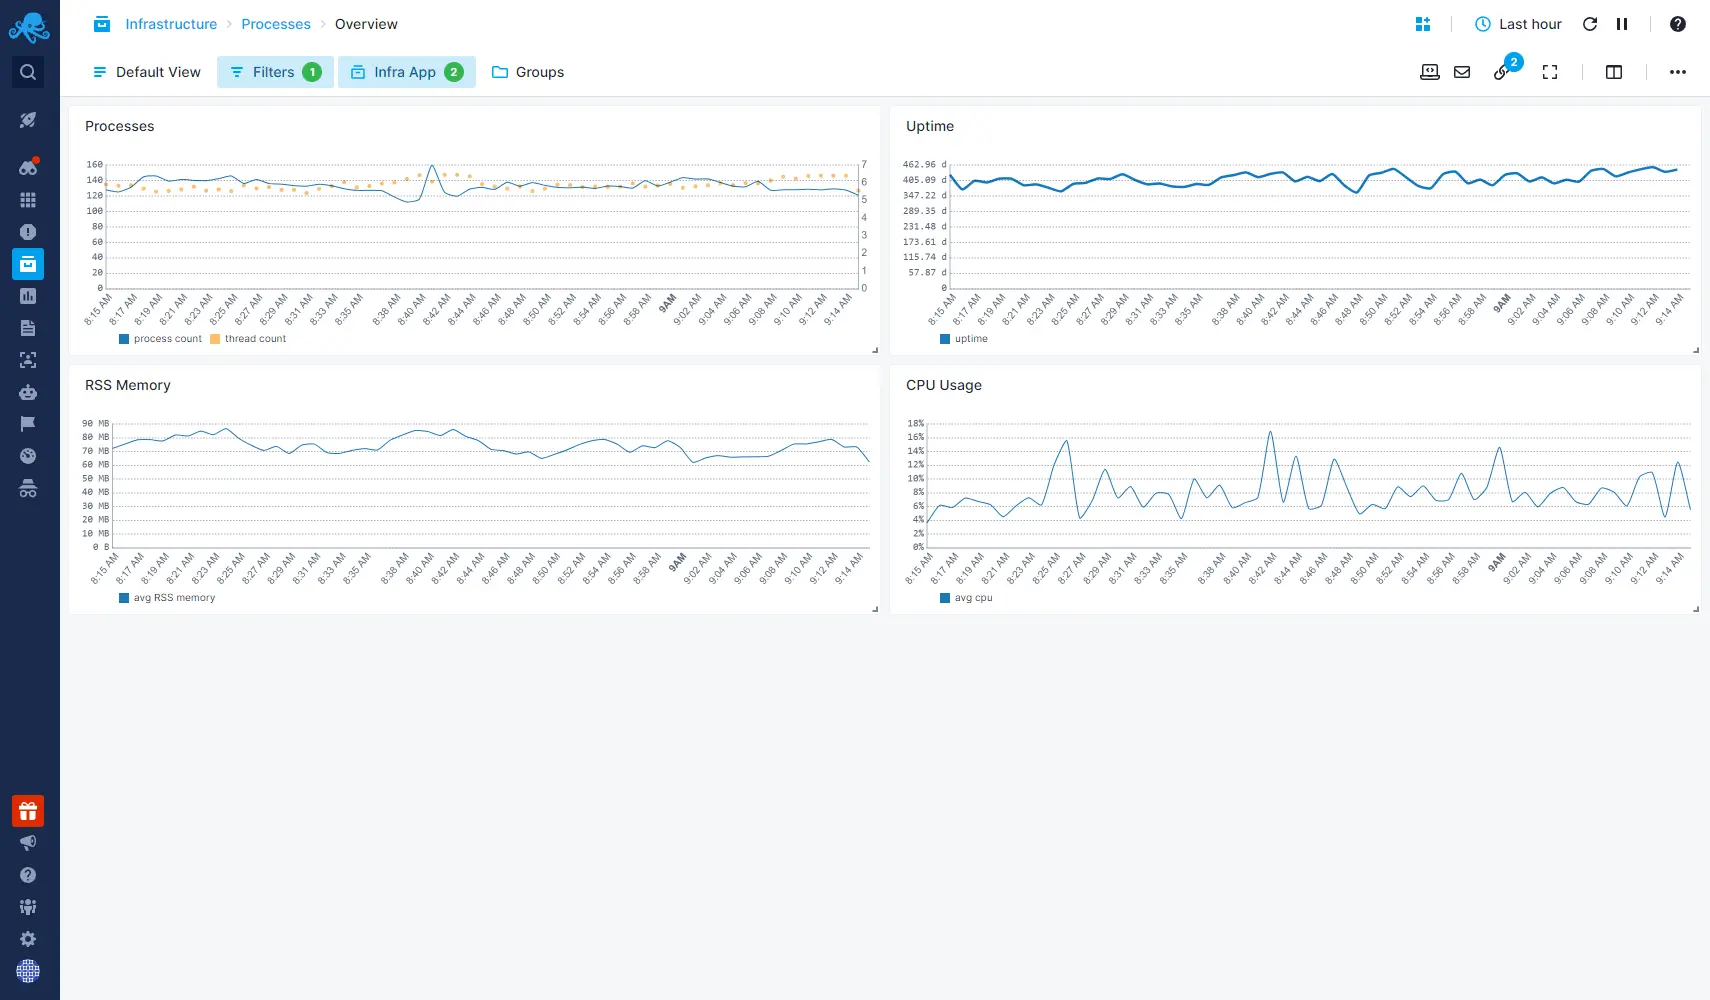Click the add dashboard component icon
The width and height of the screenshot is (1710, 1000).
click(1423, 24)
